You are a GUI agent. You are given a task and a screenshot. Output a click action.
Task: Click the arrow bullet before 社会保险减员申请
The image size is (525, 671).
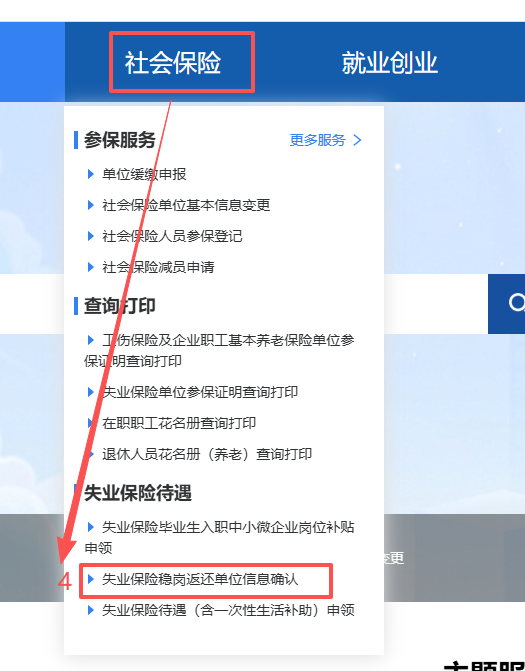pos(90,267)
